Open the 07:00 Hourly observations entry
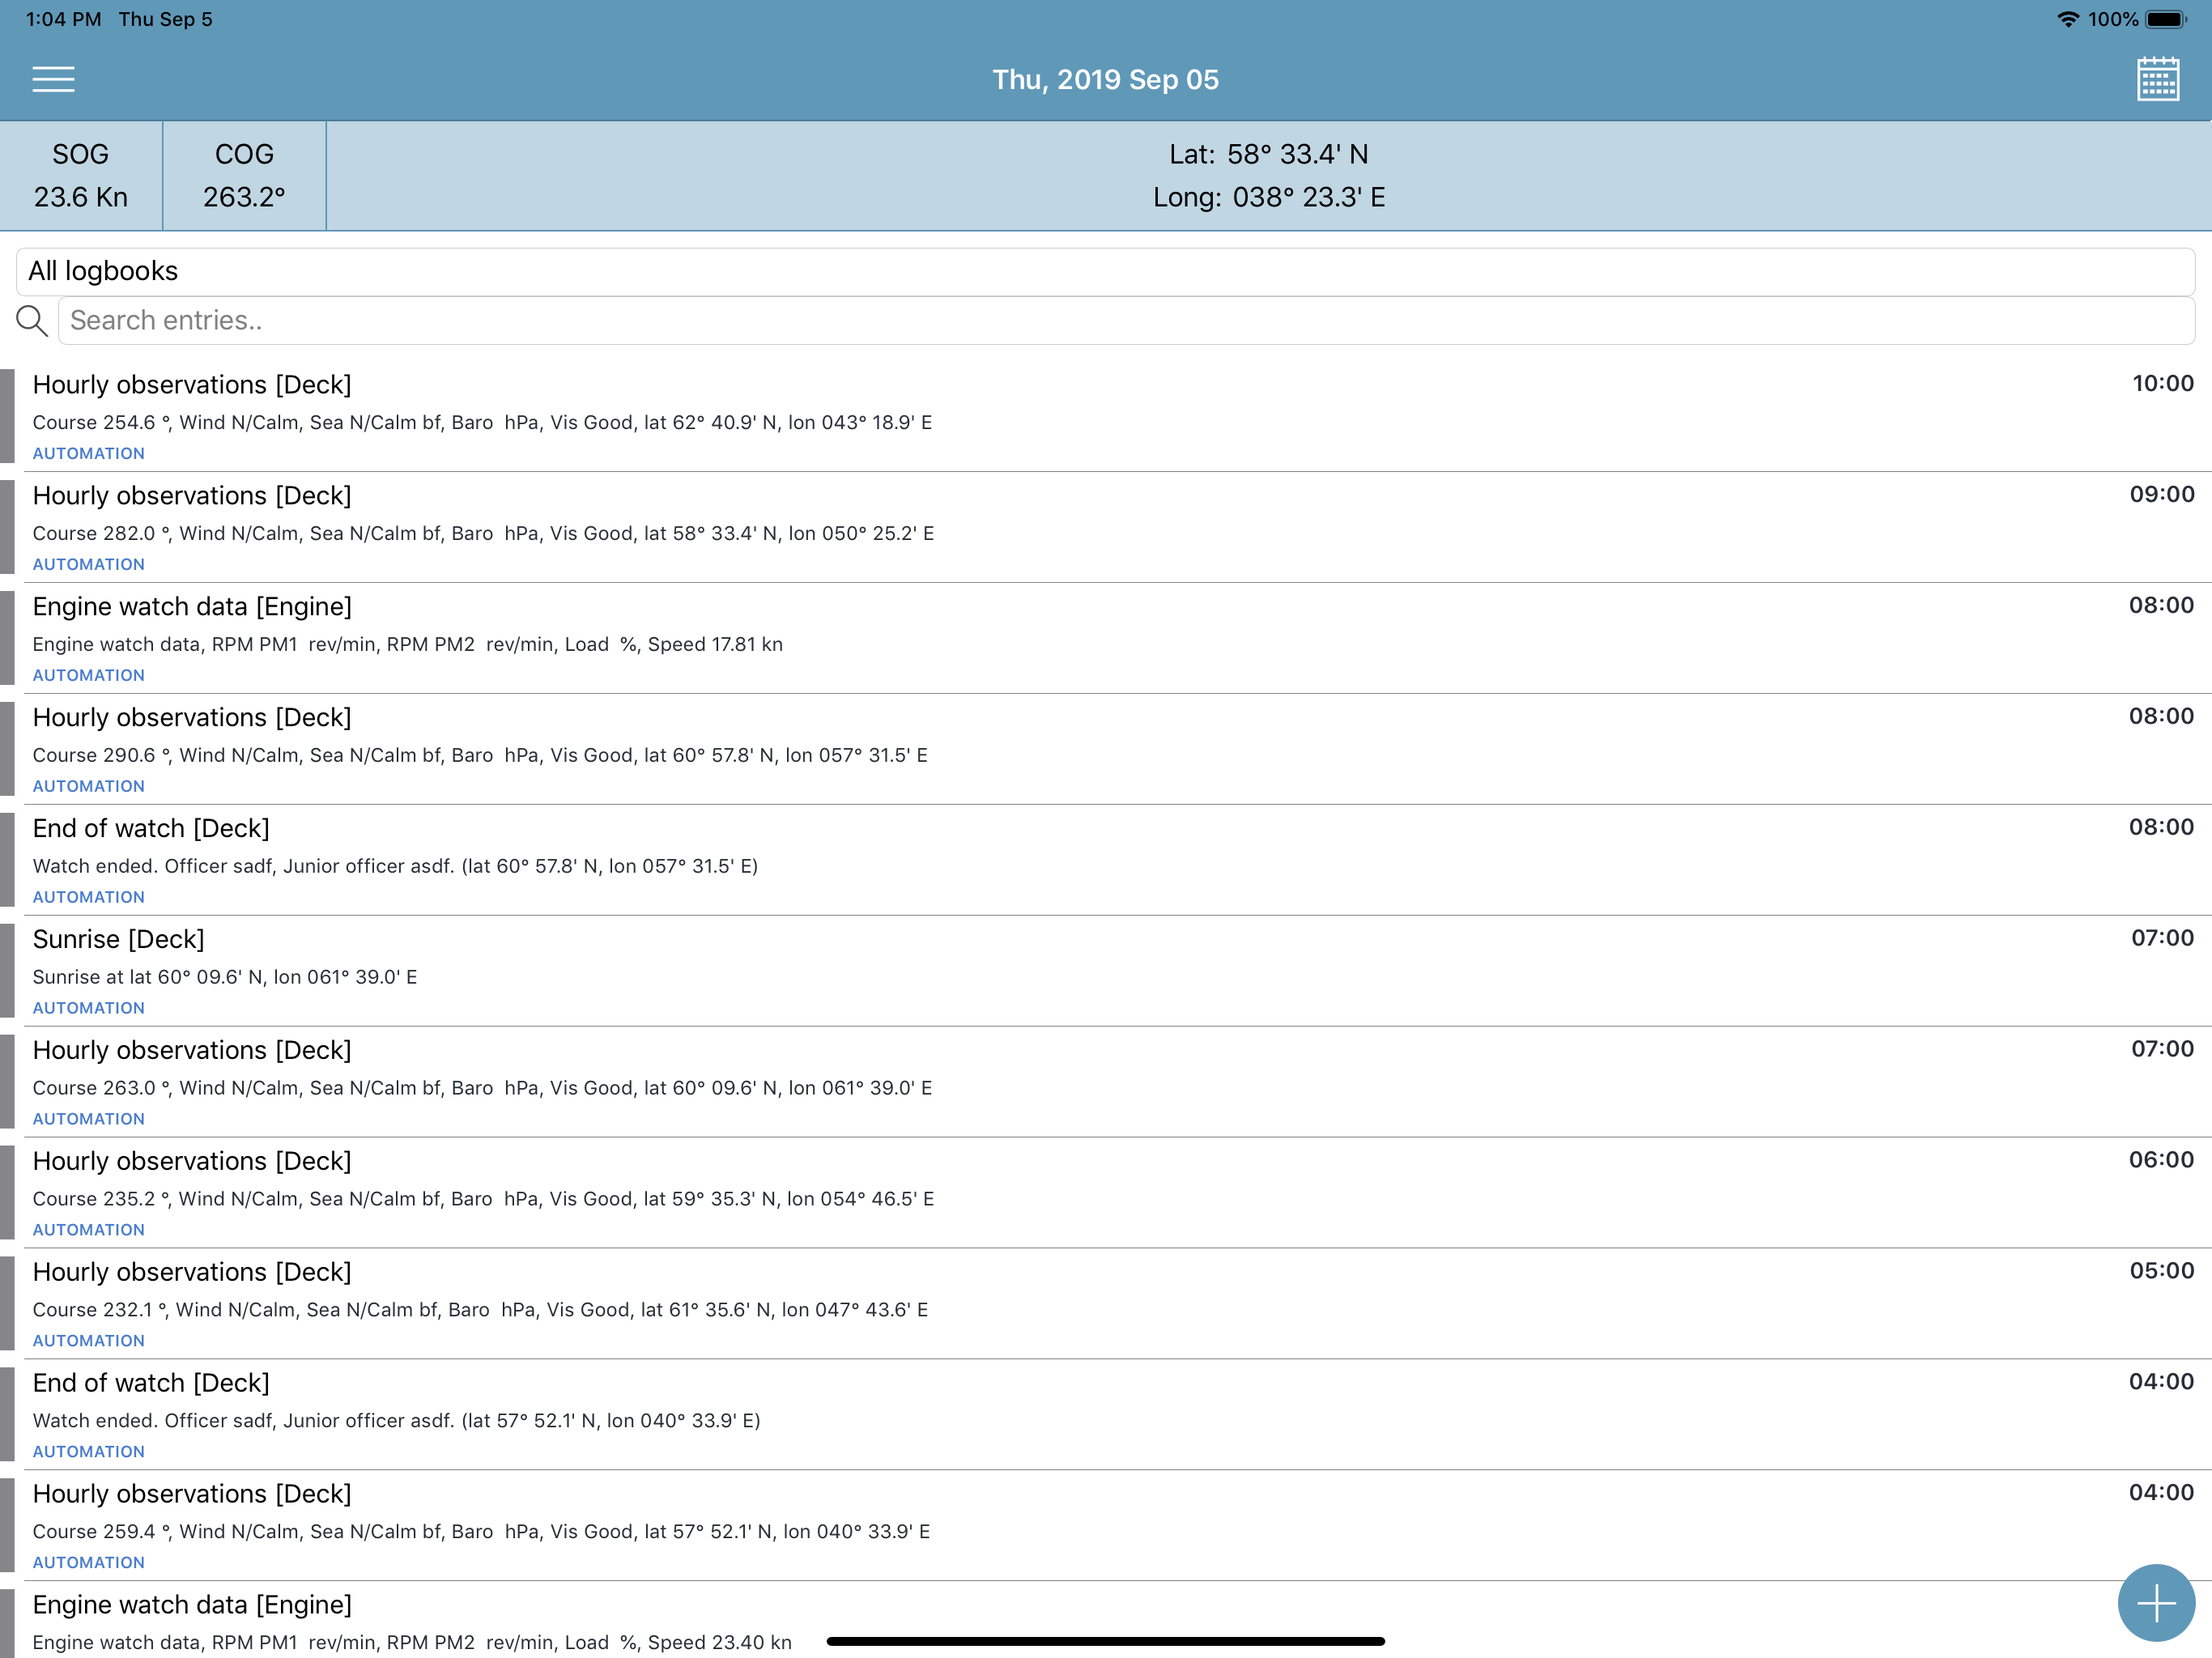Viewport: 2212px width, 1658px height. [x=1106, y=1082]
